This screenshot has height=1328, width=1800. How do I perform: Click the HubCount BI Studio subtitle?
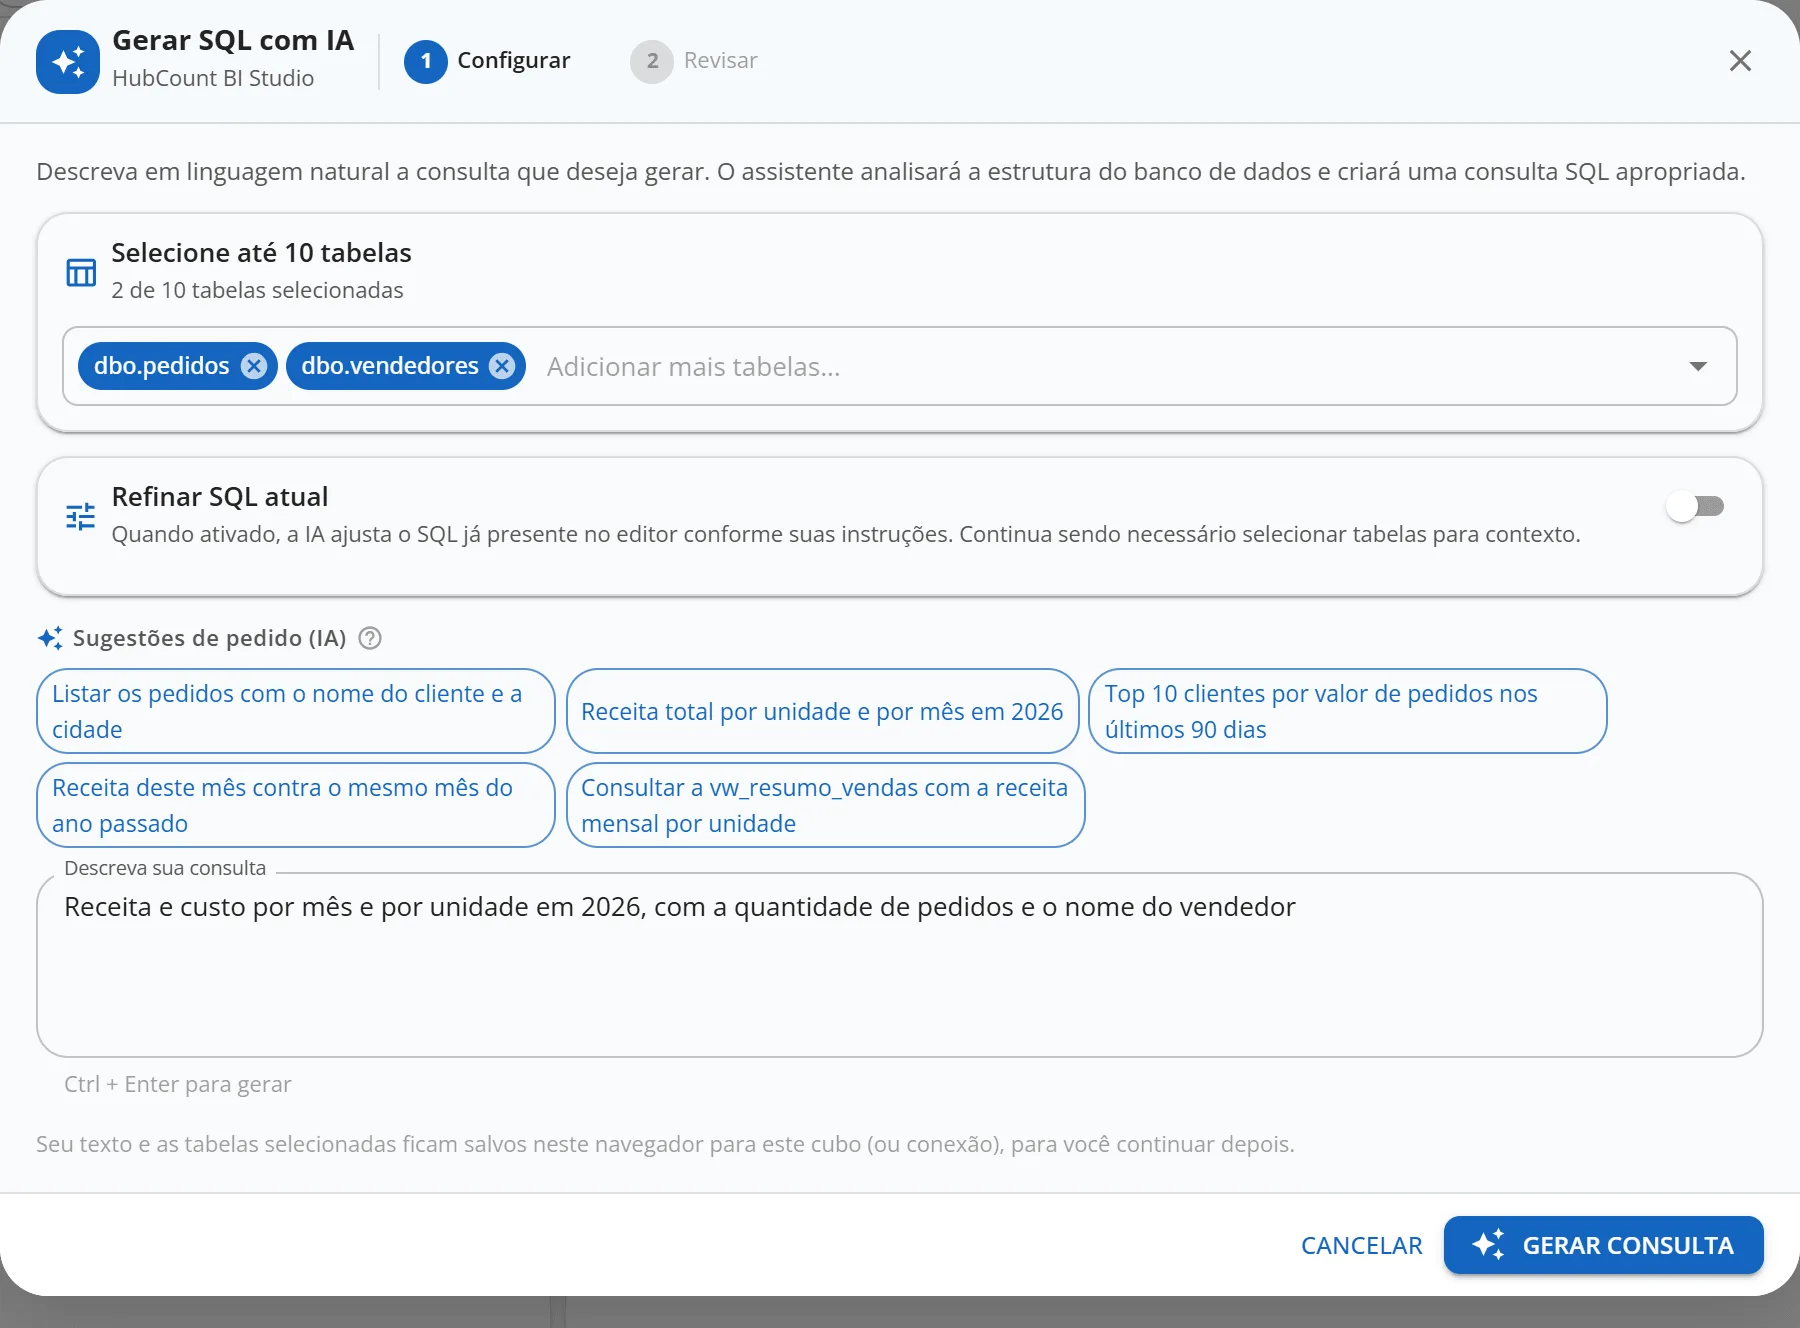pyautogui.click(x=213, y=78)
